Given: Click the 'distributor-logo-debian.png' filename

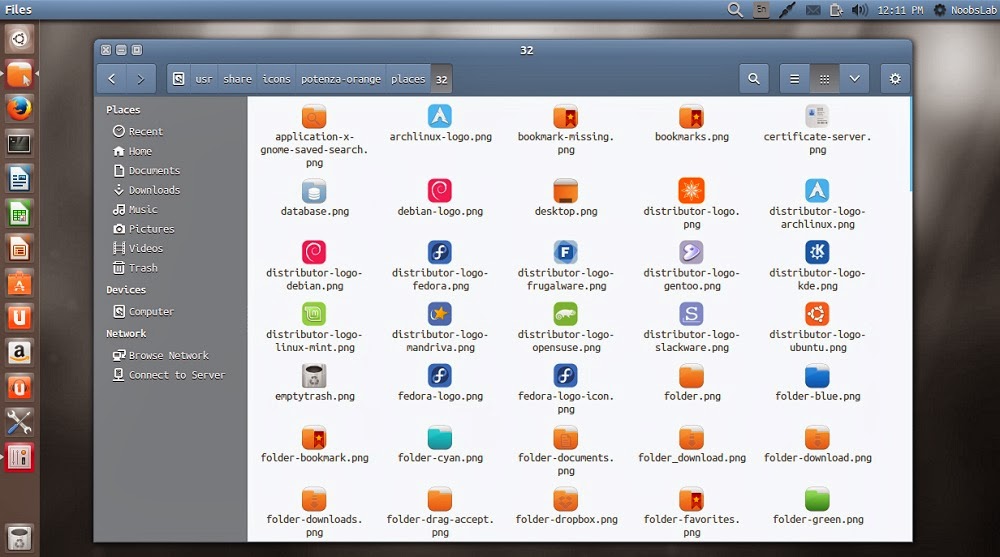Looking at the screenshot, I should tap(314, 279).
